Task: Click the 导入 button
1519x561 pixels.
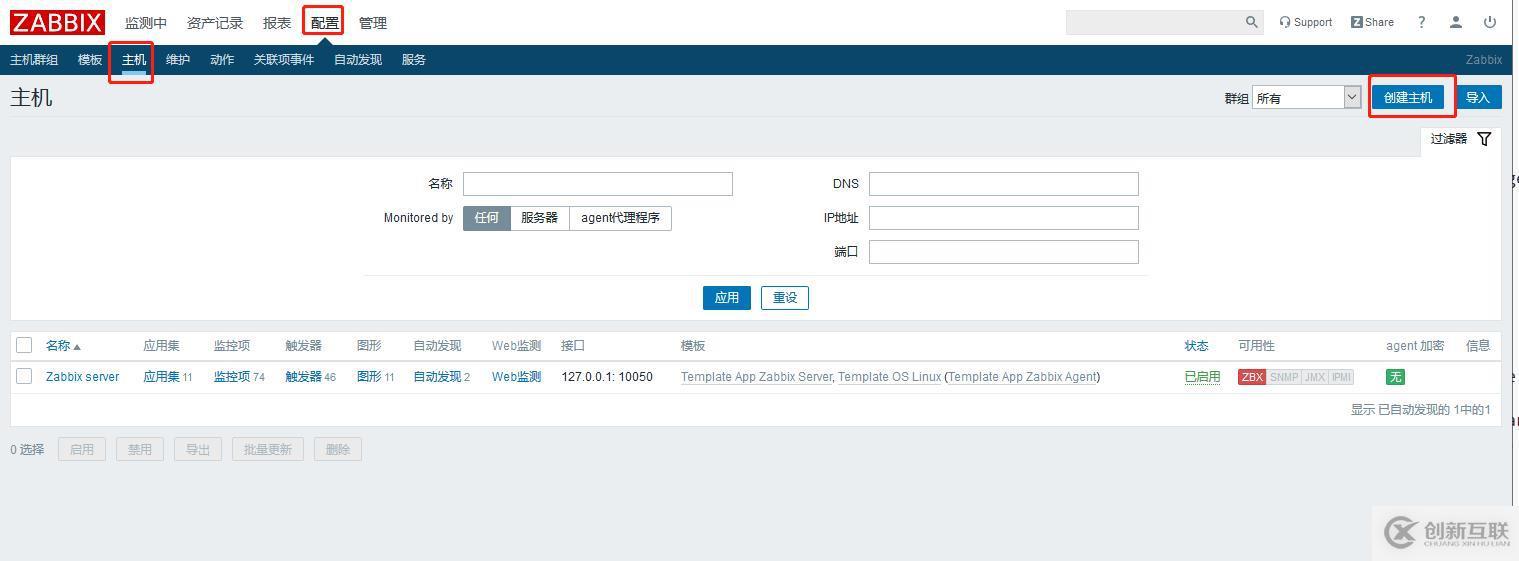Action: (x=1478, y=98)
